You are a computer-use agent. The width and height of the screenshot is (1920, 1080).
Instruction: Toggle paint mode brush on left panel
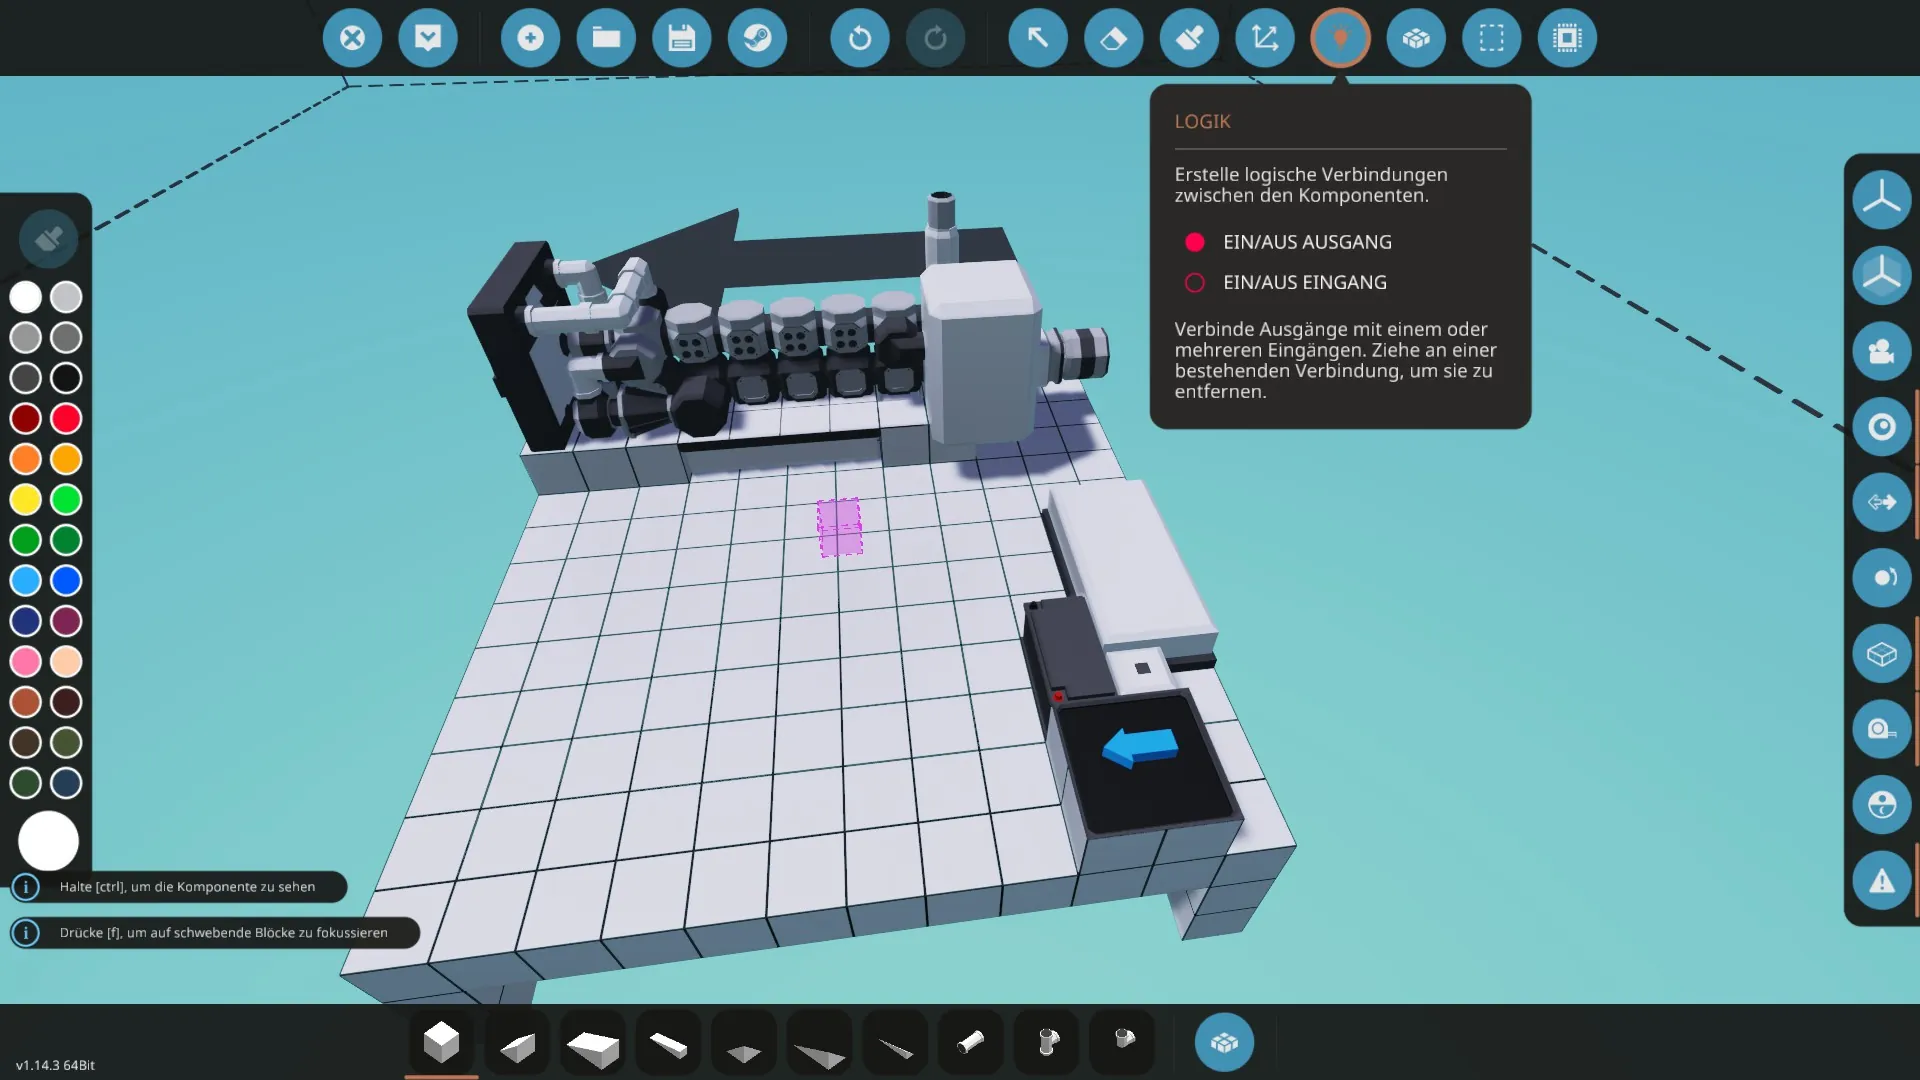48,238
